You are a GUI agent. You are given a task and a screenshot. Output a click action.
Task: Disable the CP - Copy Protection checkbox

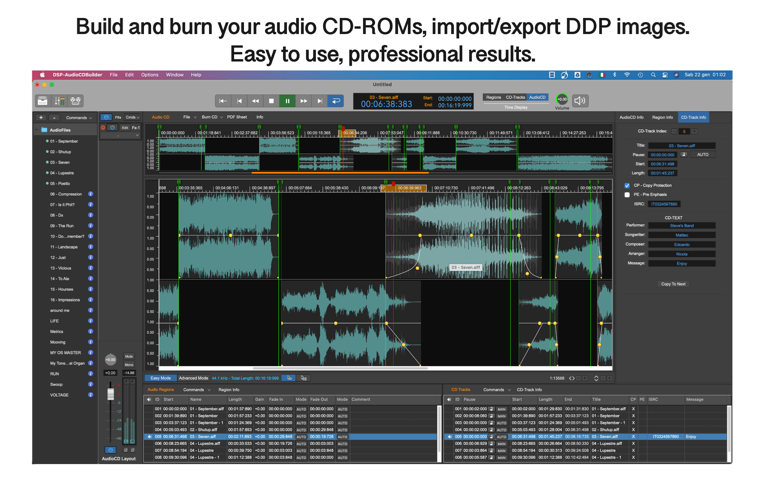coord(627,186)
